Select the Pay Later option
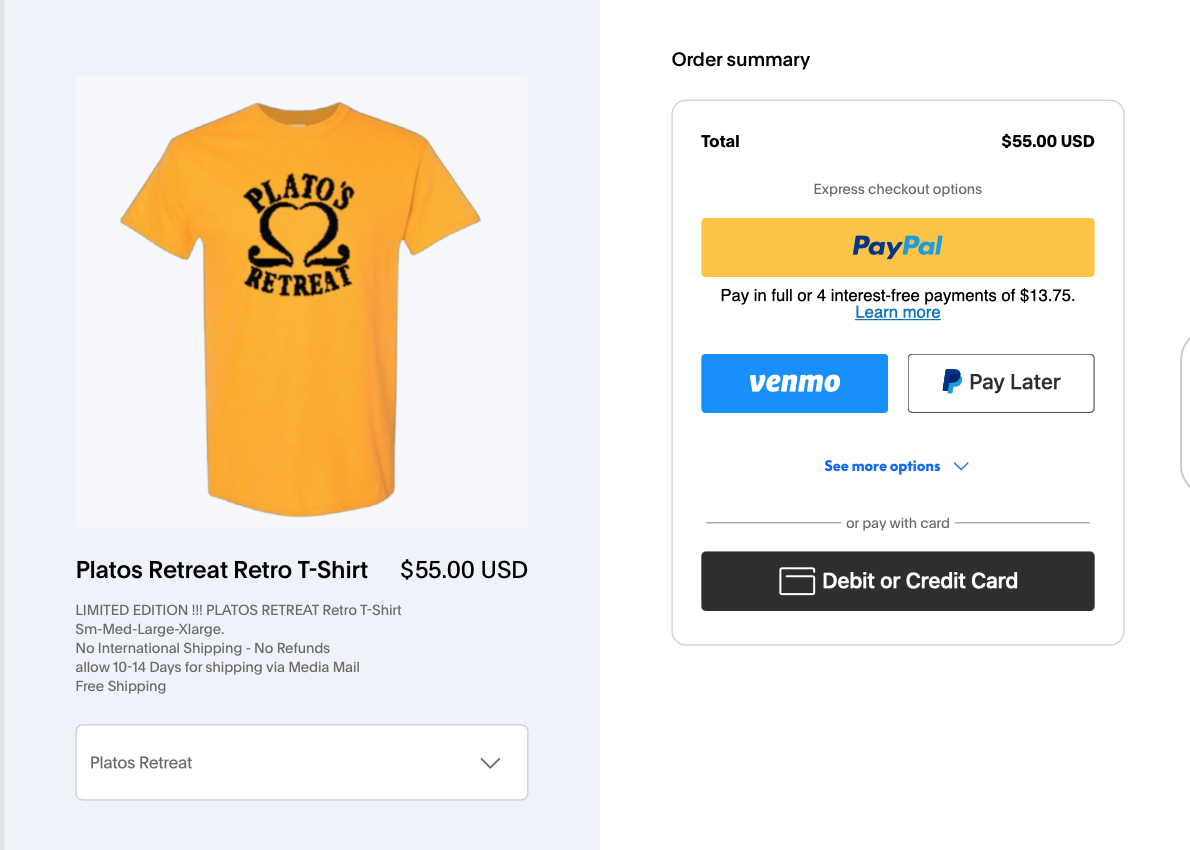Viewport: 1190px width, 850px height. (1000, 383)
